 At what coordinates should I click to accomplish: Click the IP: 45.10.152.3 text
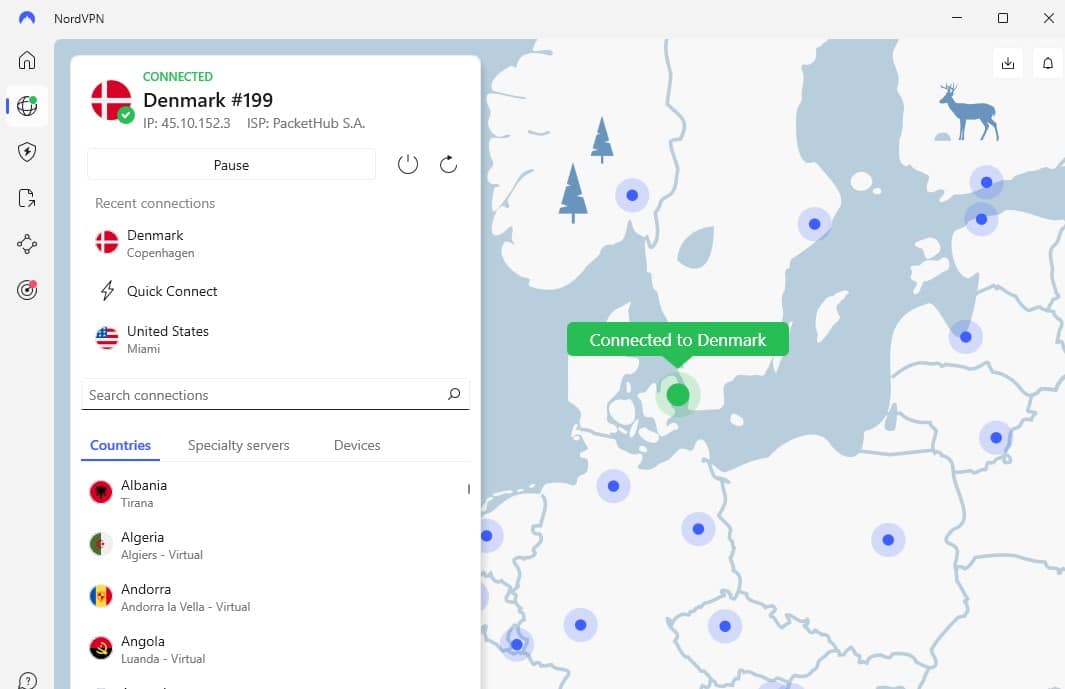187,123
